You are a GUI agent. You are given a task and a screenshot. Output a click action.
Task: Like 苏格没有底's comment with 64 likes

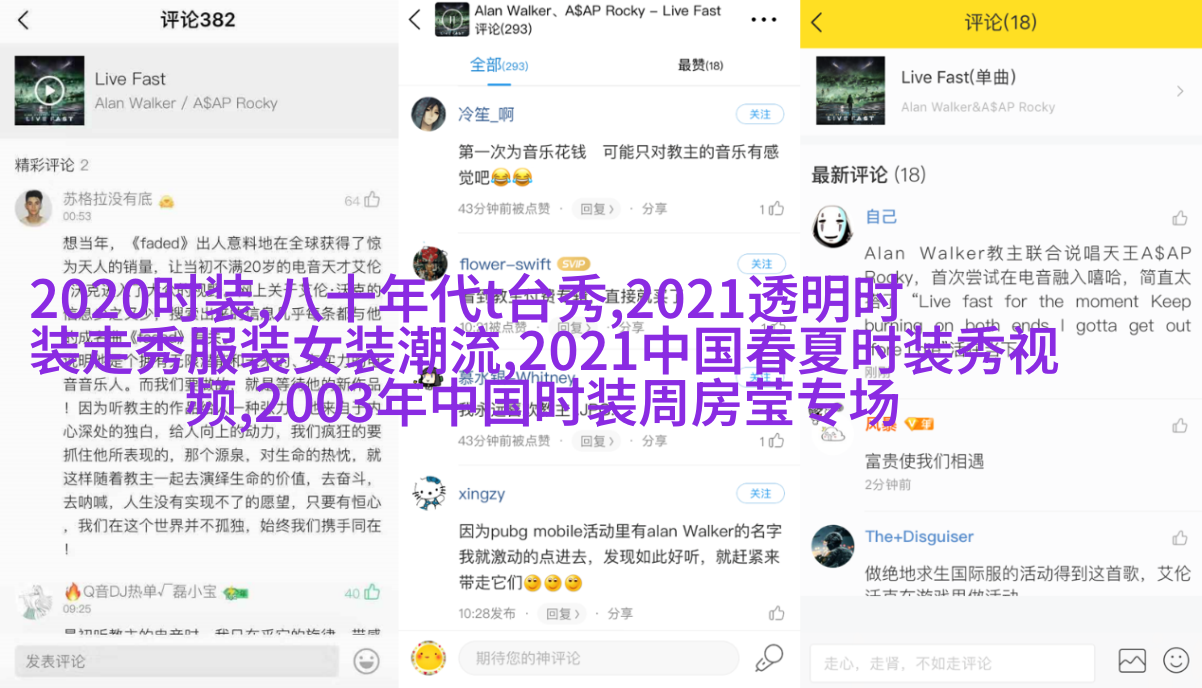pos(372,200)
